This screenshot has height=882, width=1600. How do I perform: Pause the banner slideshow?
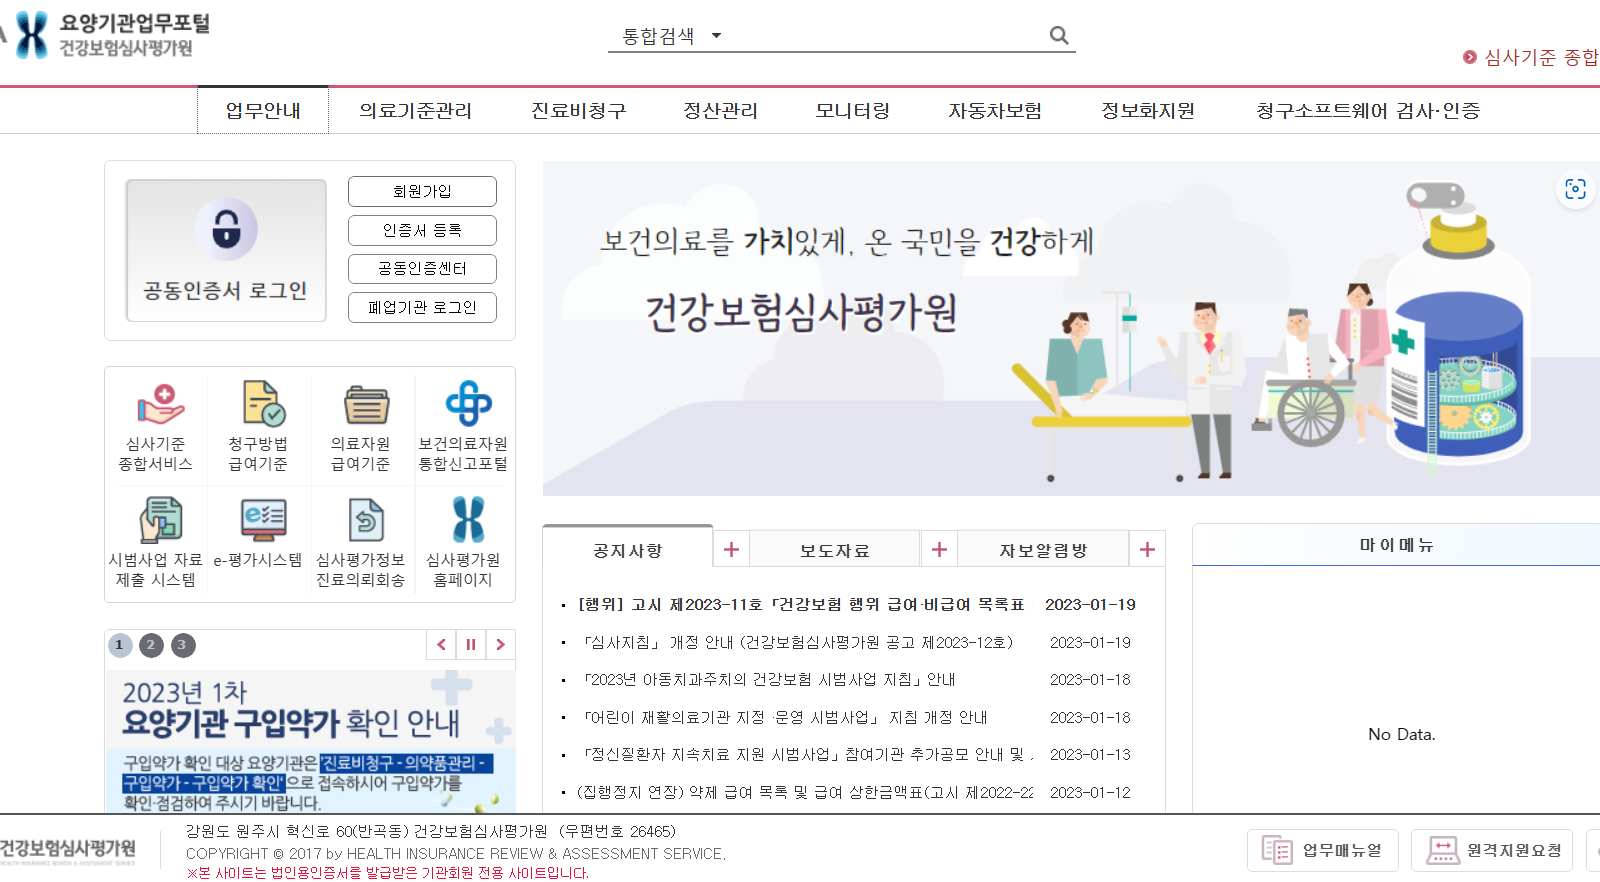(x=471, y=645)
